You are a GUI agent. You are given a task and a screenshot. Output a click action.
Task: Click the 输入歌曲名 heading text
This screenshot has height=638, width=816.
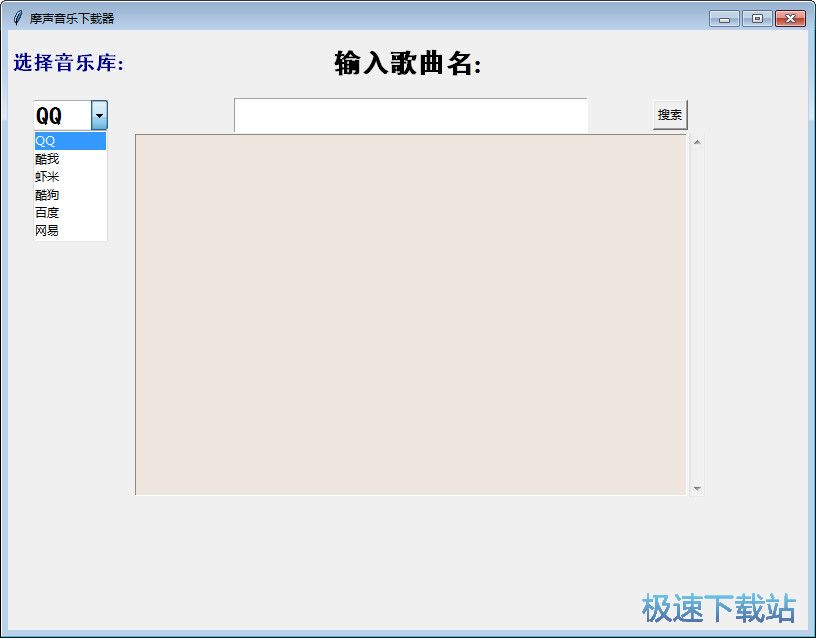[x=408, y=64]
